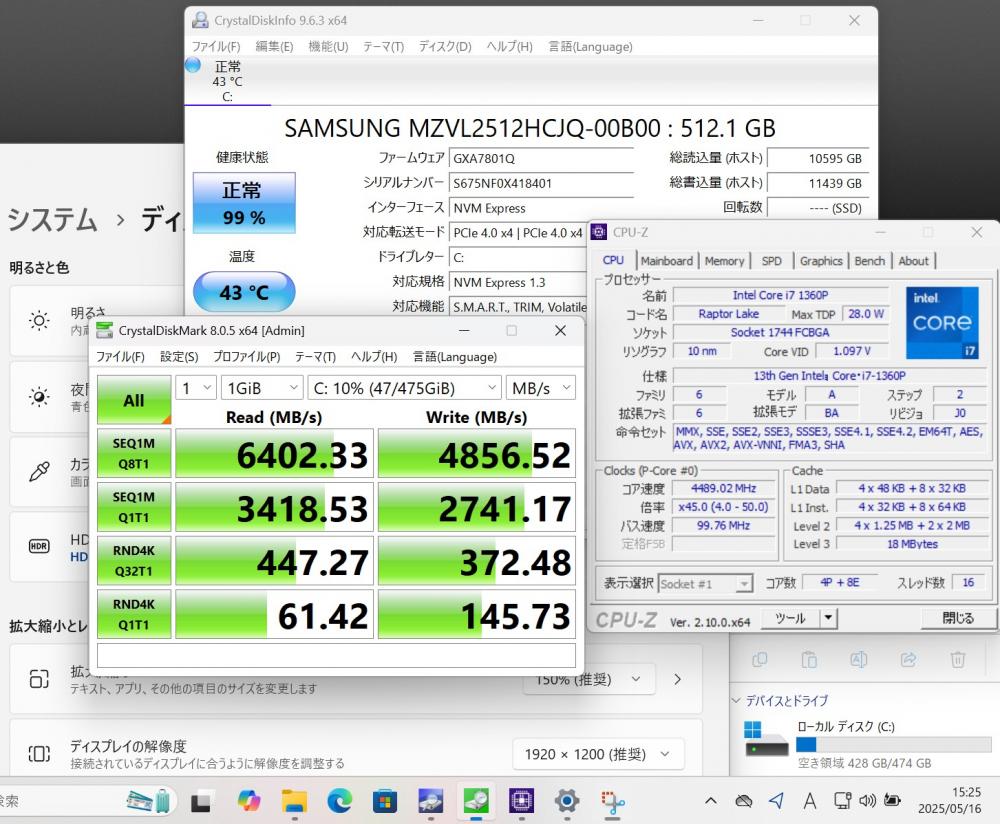Viewport: 1000px width, 824px height.
Task: Select the blue disk status circle for C:
Action: [x=193, y=65]
